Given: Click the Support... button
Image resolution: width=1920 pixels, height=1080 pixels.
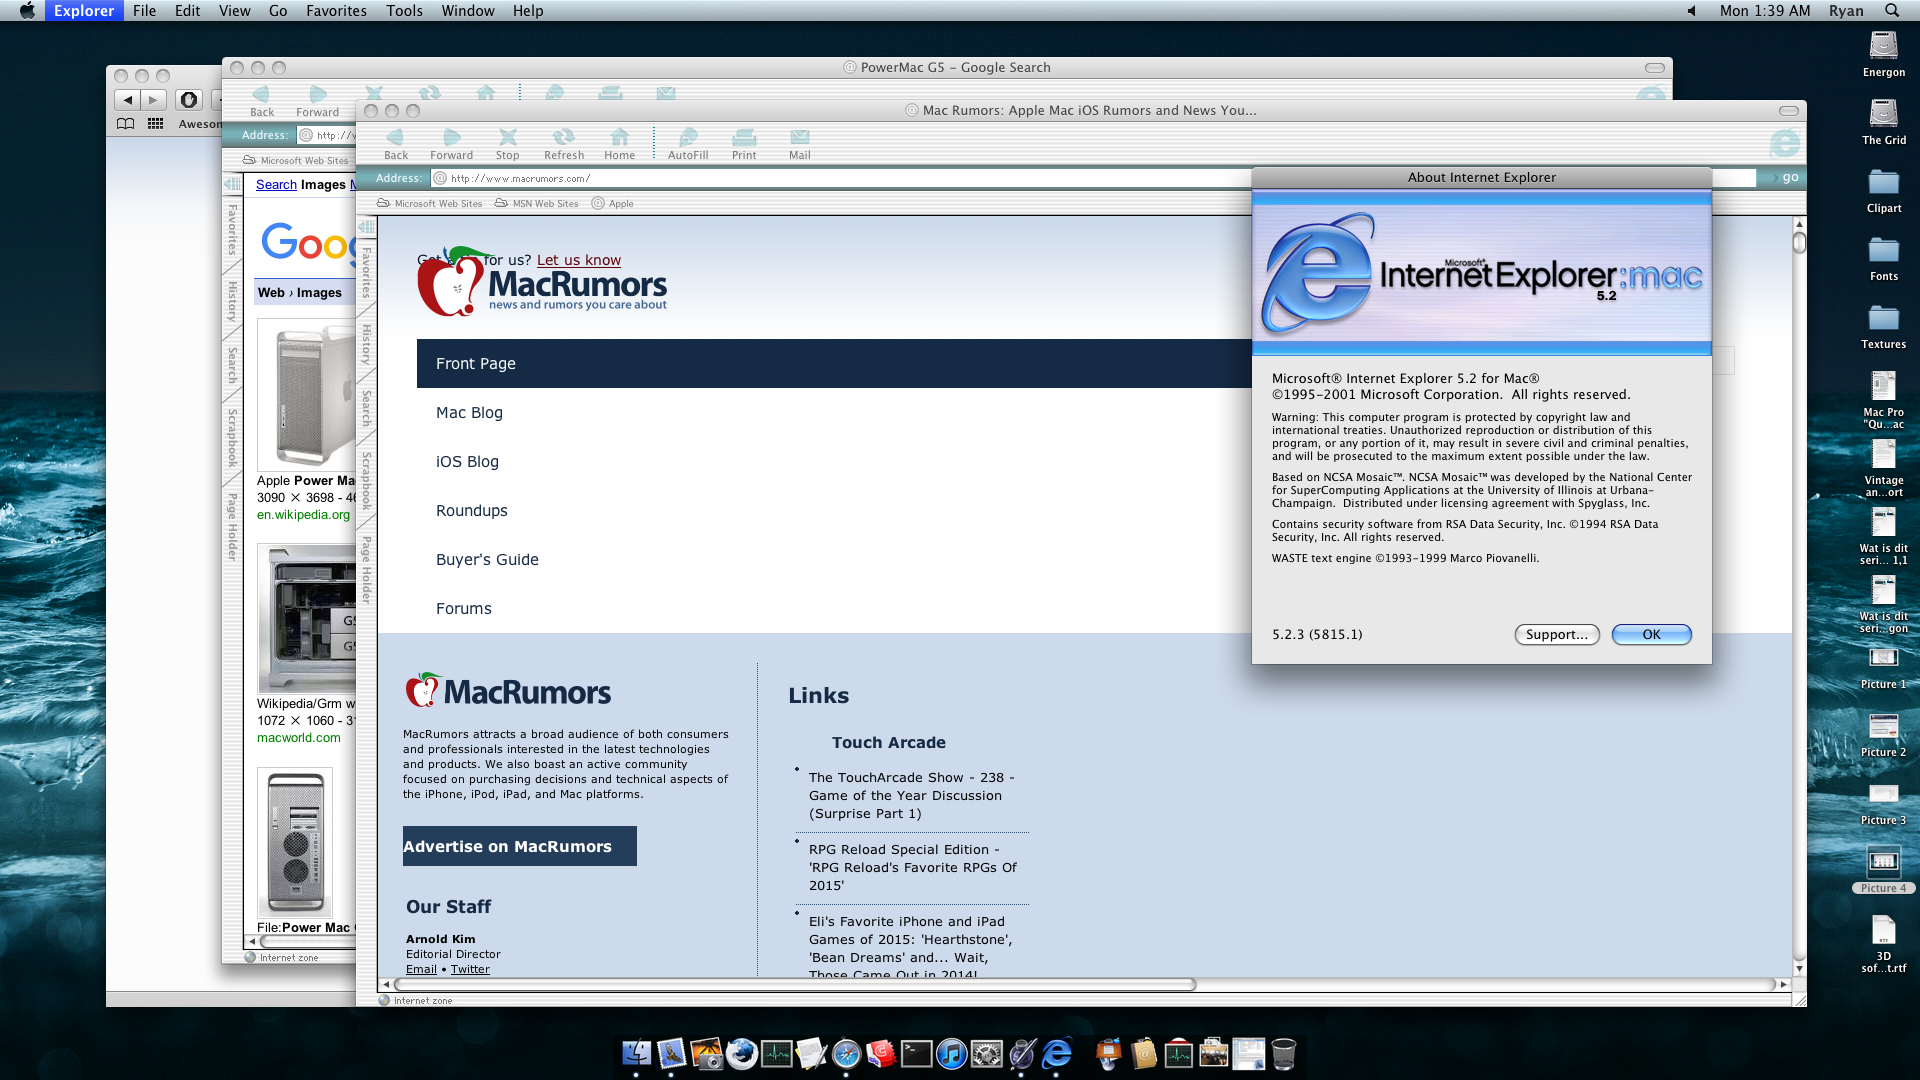Looking at the screenshot, I should [x=1556, y=635].
